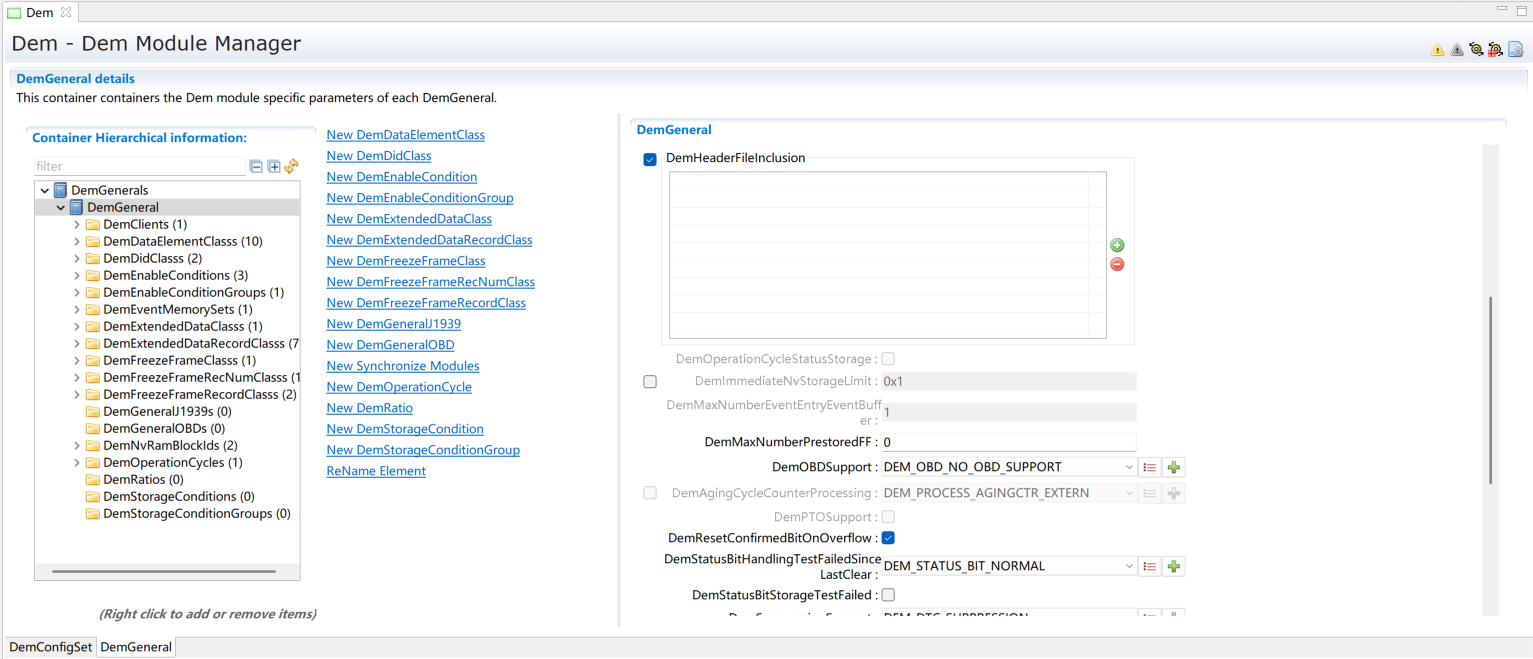Click red remove icon beside header inclusion list
This screenshot has height=659, width=1533.
click(1117, 264)
